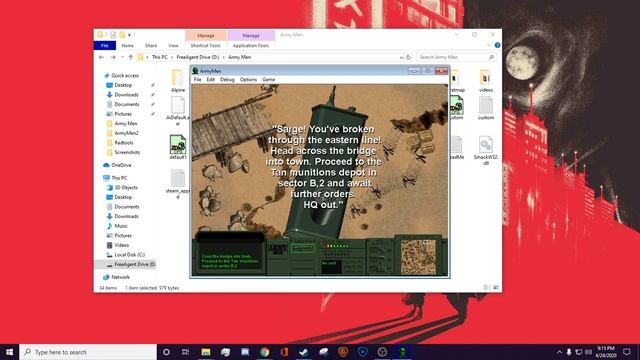Go up one folder level

131,57
